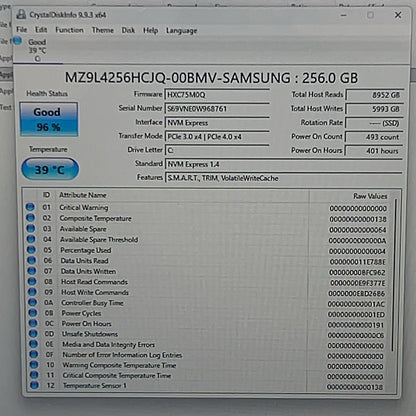This screenshot has height=416, width=416.
Task: Click the blue status dot for Power Cycles
Action: 33,313
